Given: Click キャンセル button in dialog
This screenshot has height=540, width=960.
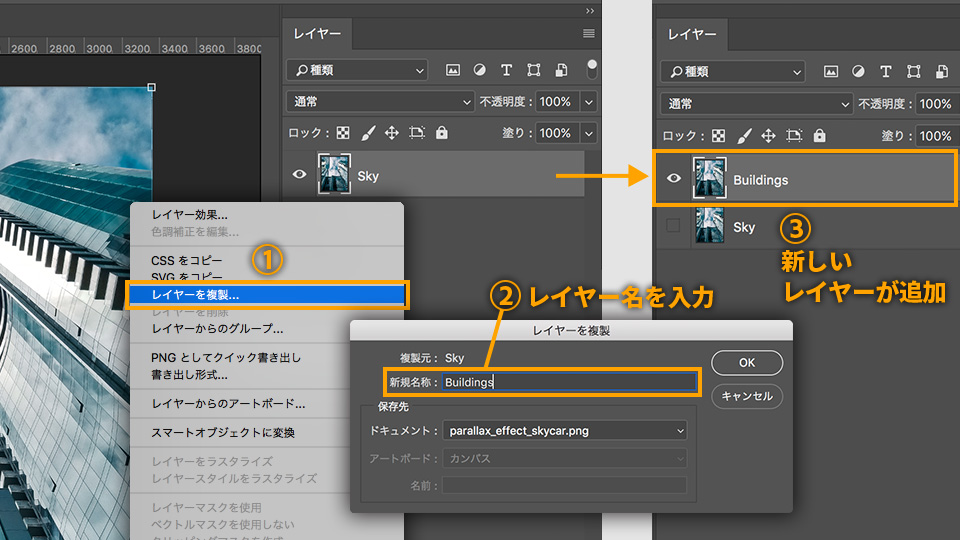Looking at the screenshot, I should tap(747, 396).
